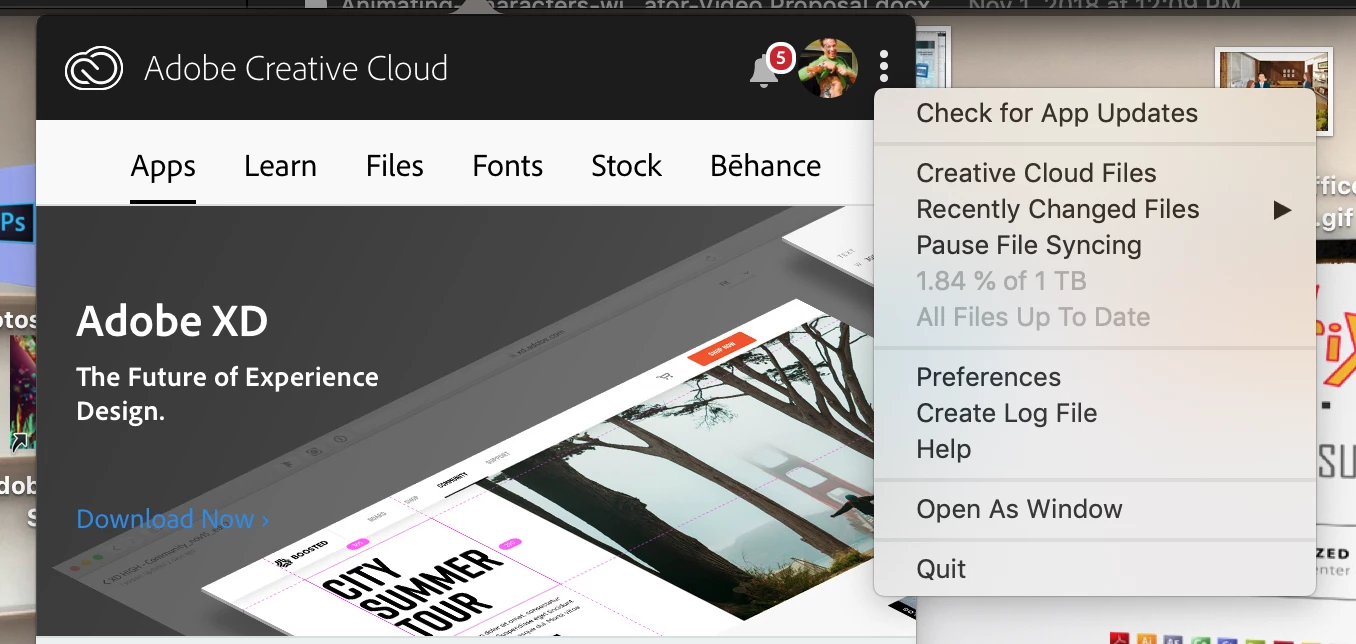1356x644 pixels.
Task: Click the Download Now link
Action: (x=173, y=519)
